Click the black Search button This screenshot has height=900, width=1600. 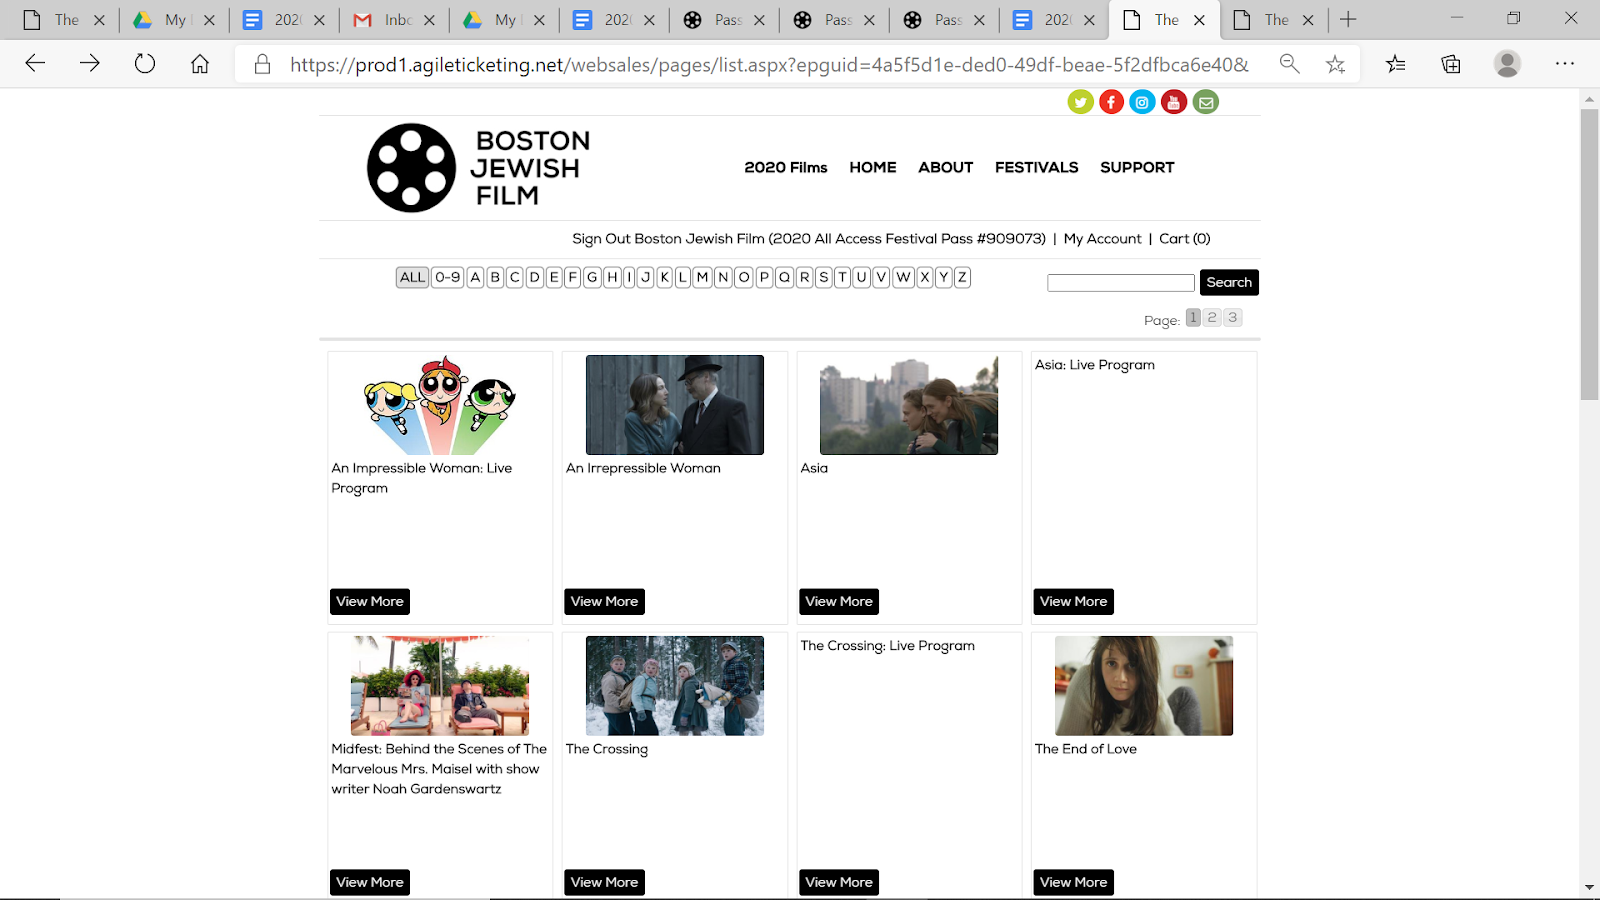1229,282
